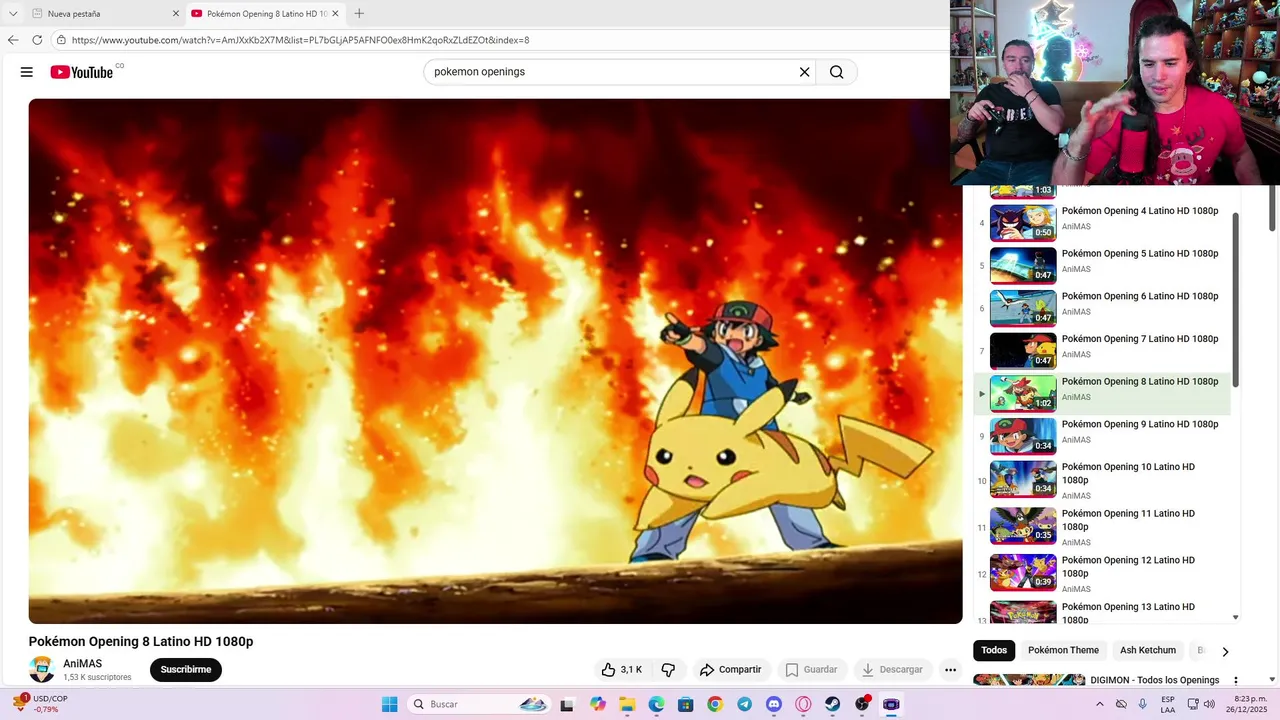Open the Pokémon Opening 10 thumbnail
This screenshot has height=720, width=1280.
[1023, 479]
